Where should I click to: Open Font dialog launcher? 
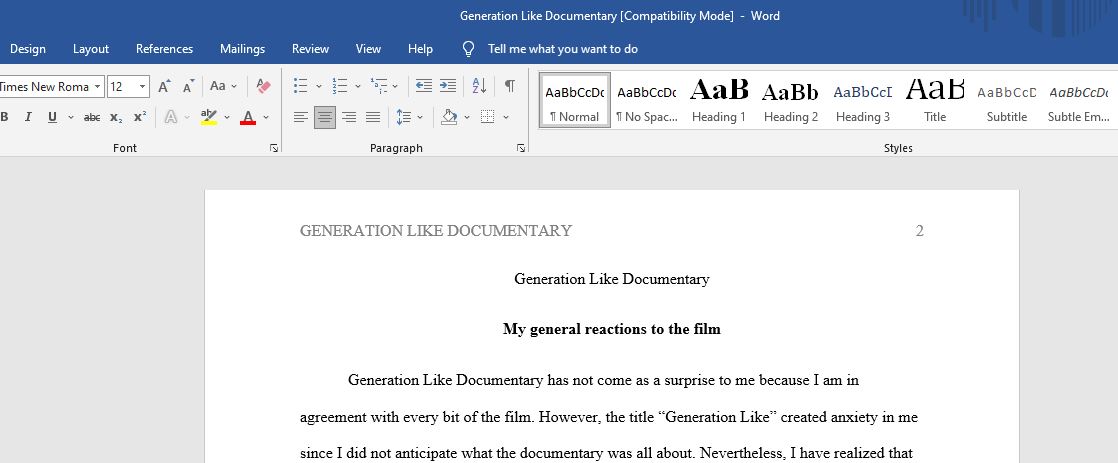click(274, 148)
